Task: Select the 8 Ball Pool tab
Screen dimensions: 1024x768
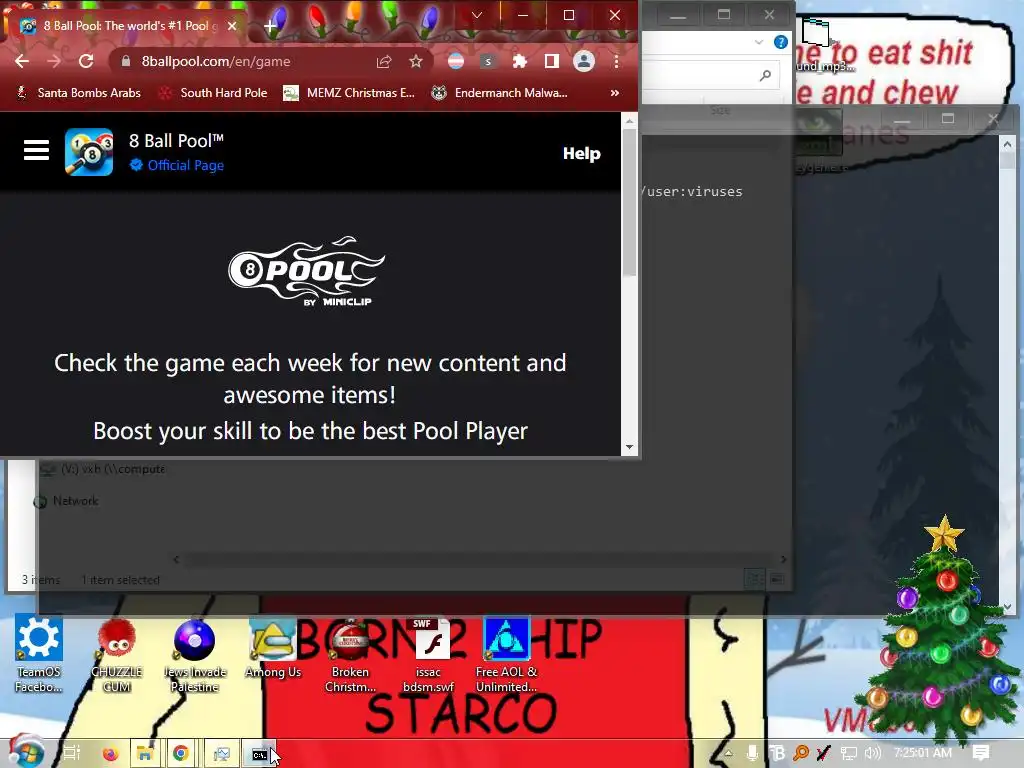Action: click(x=127, y=26)
